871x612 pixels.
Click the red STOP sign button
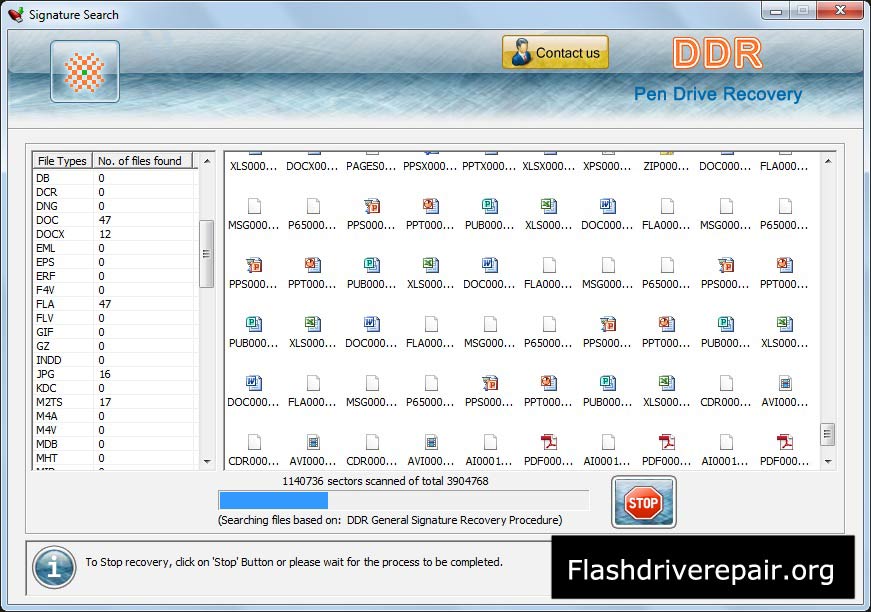(643, 502)
